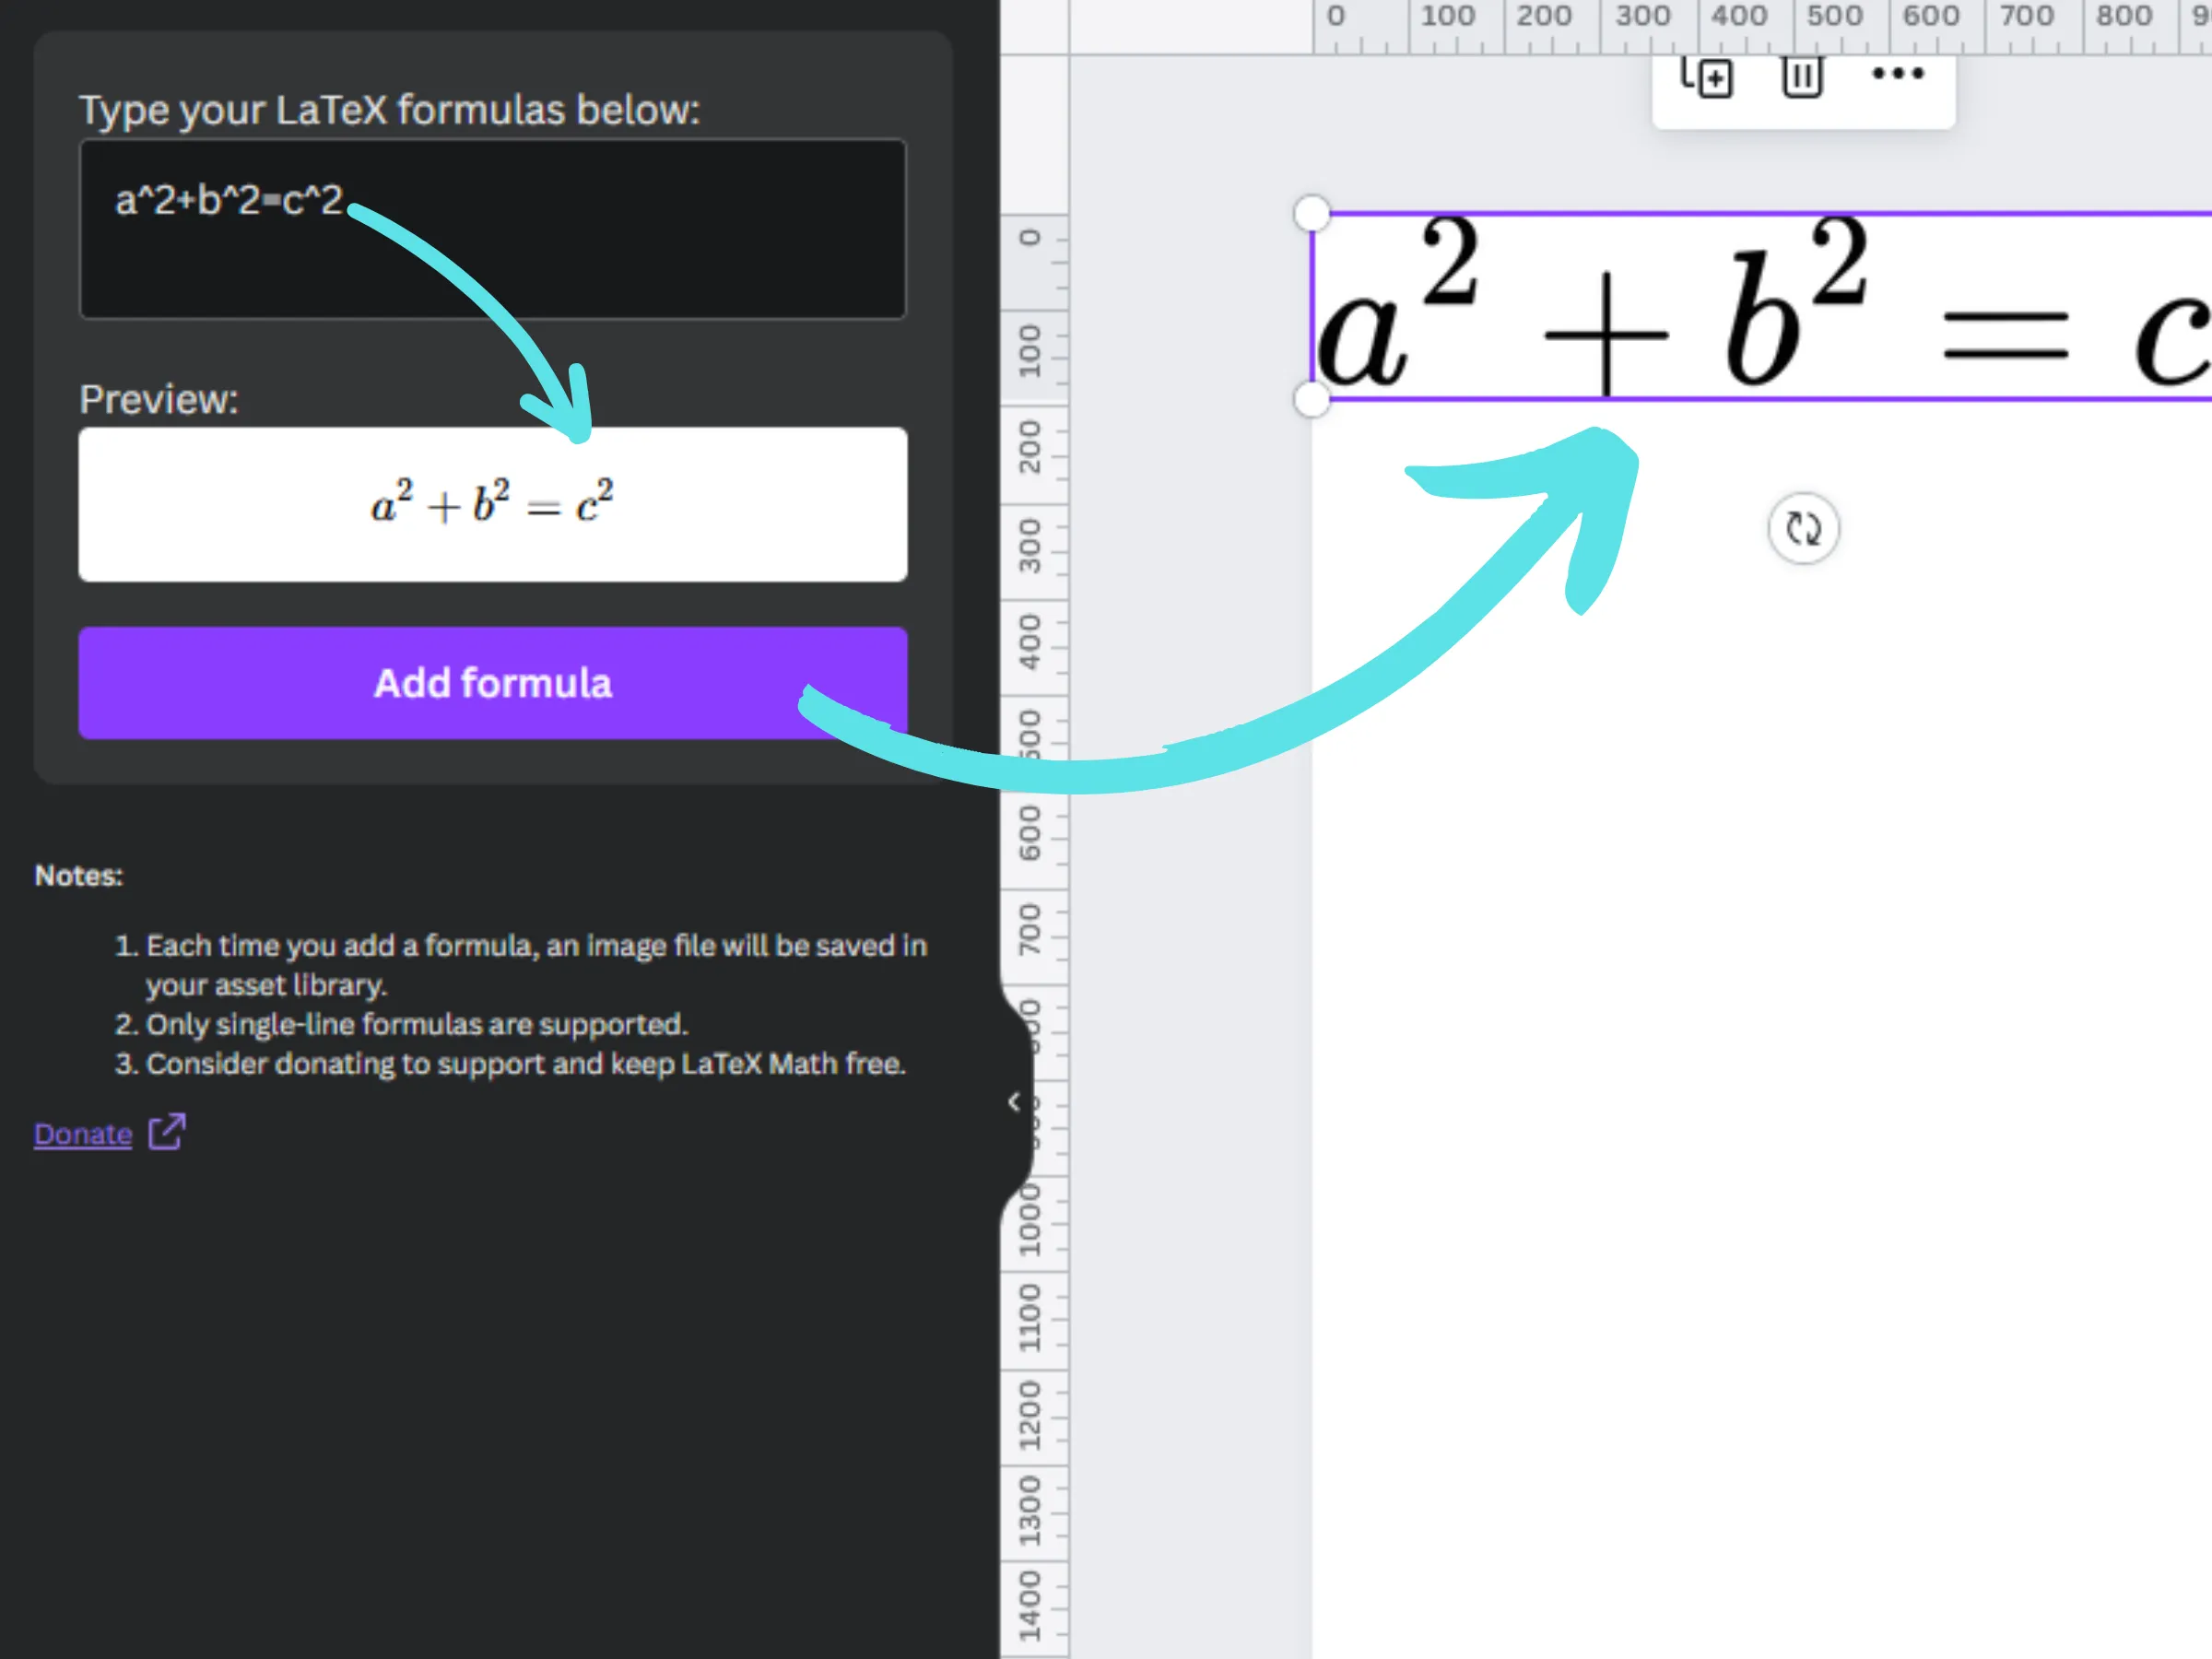2212x1659 pixels.
Task: Select the rendered formula on the canvas
Action: pyautogui.click(x=1700, y=307)
